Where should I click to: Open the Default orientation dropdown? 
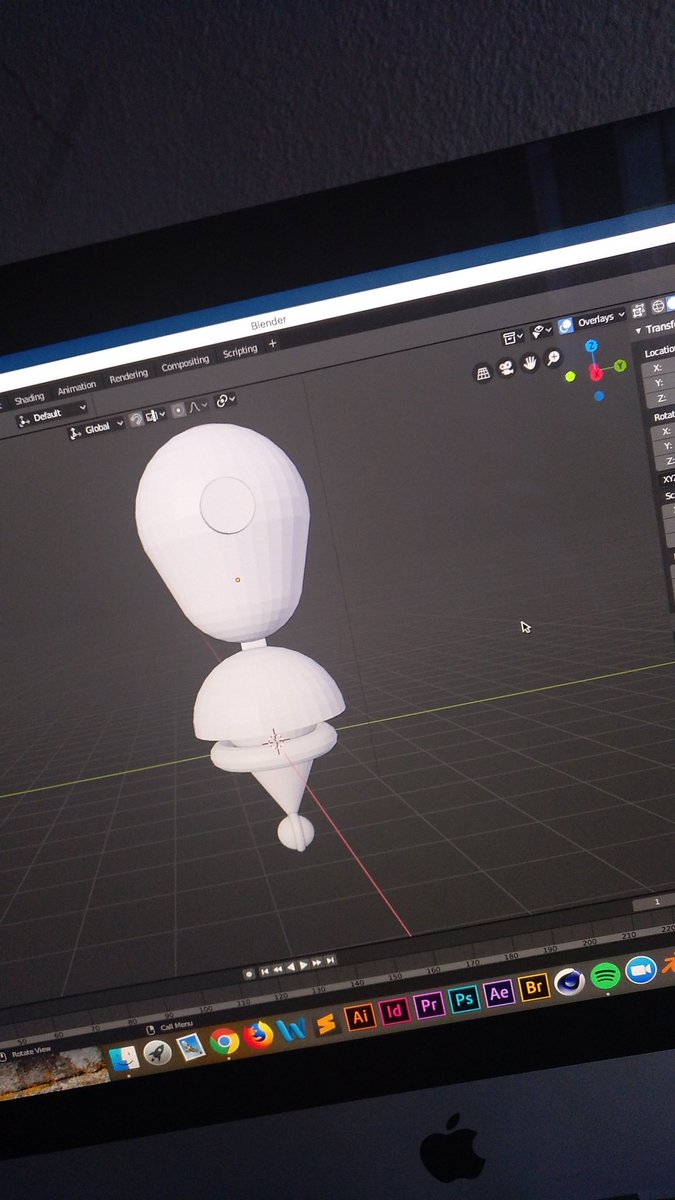51,415
